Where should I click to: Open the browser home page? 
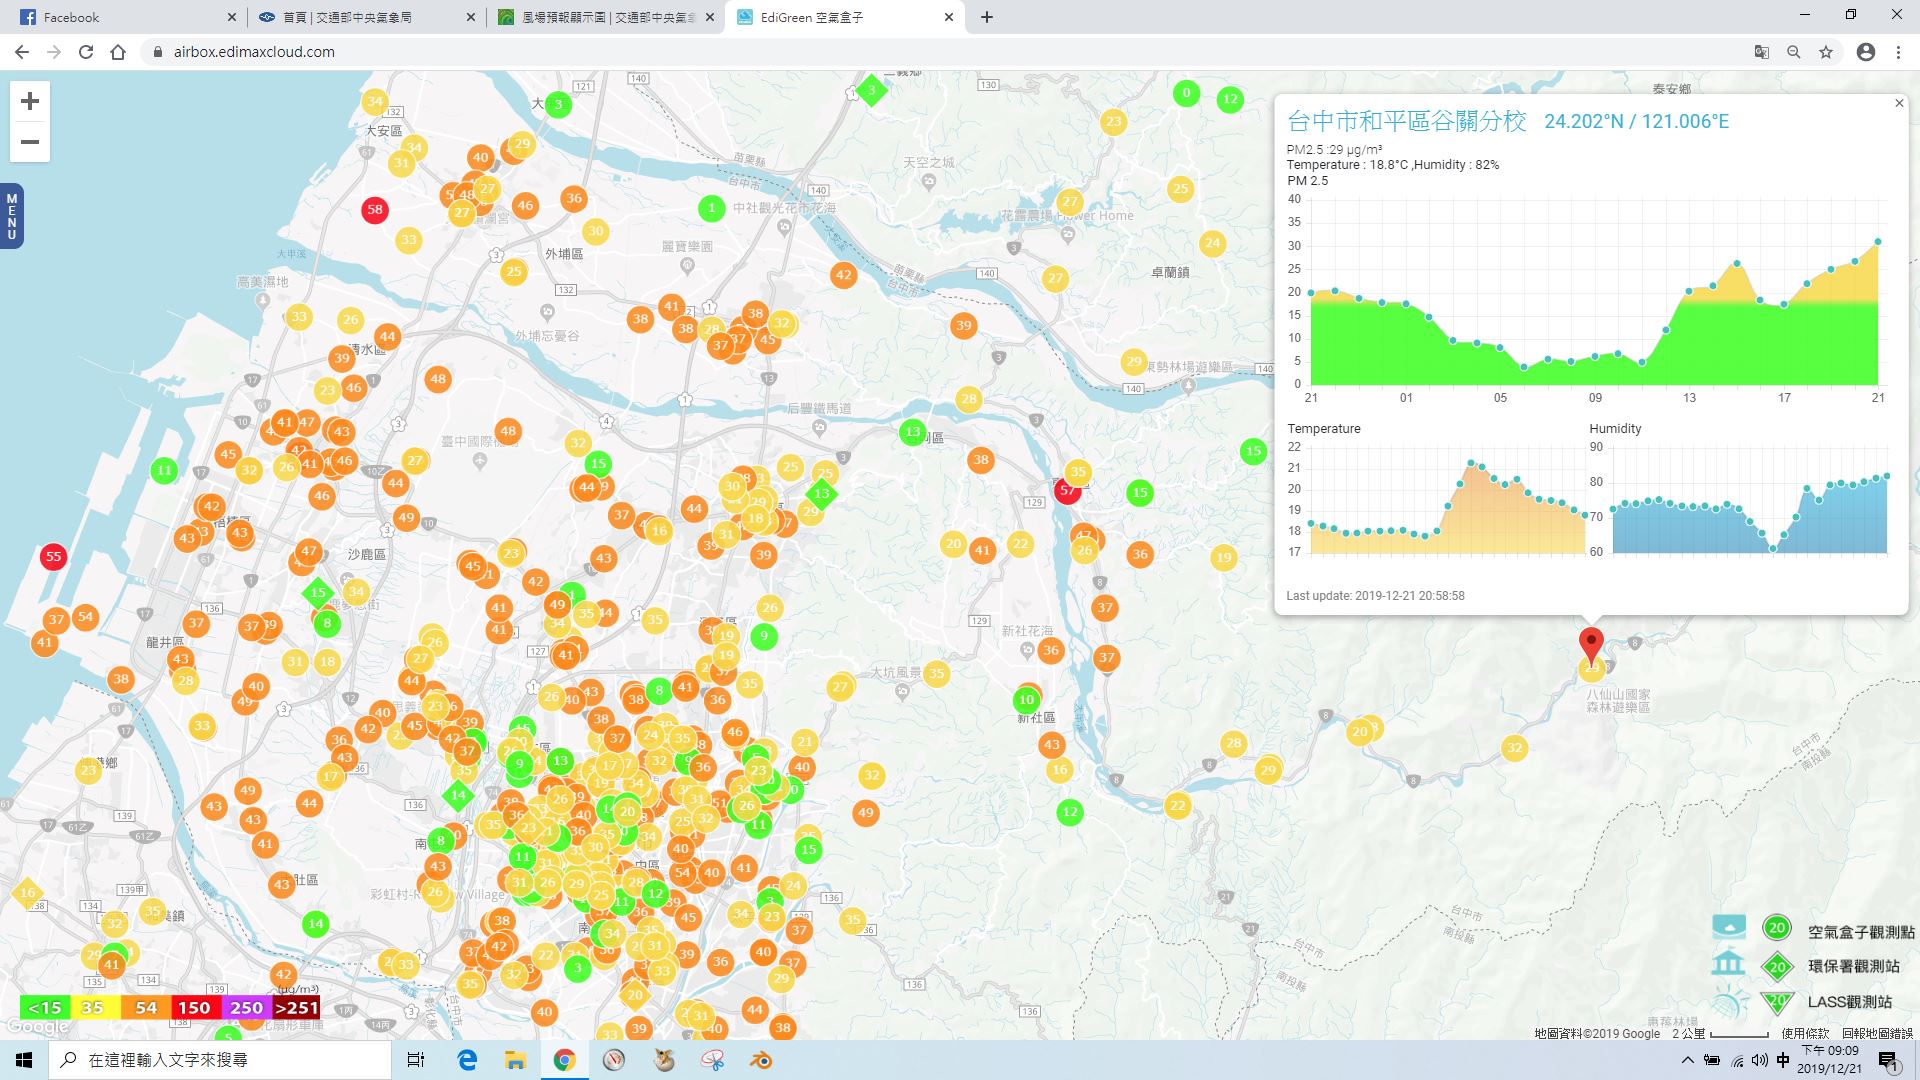point(118,52)
